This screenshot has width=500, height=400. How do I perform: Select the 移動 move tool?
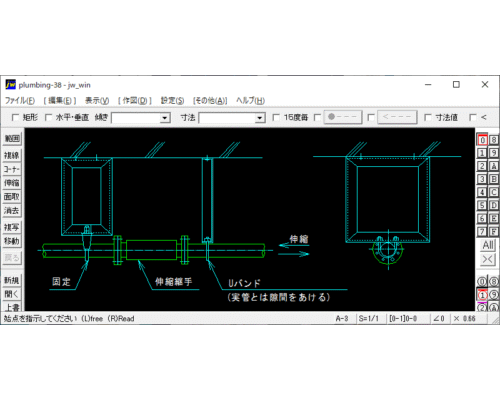[x=12, y=241]
